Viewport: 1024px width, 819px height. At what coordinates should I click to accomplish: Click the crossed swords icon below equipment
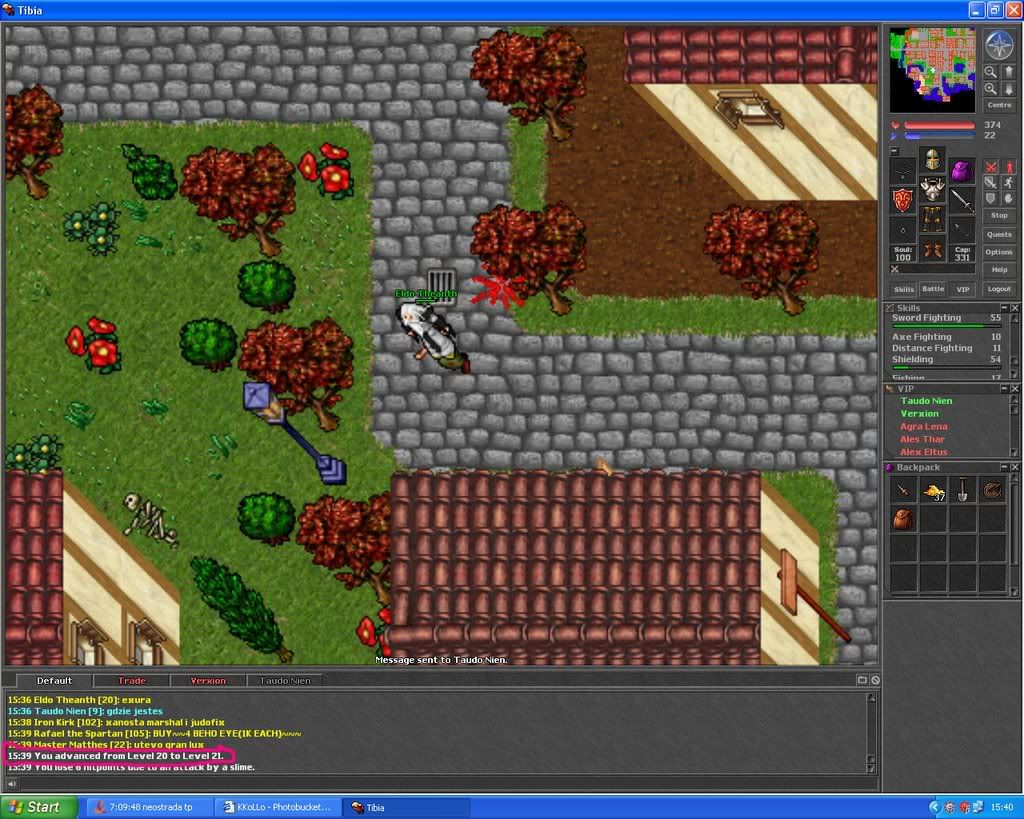895,269
